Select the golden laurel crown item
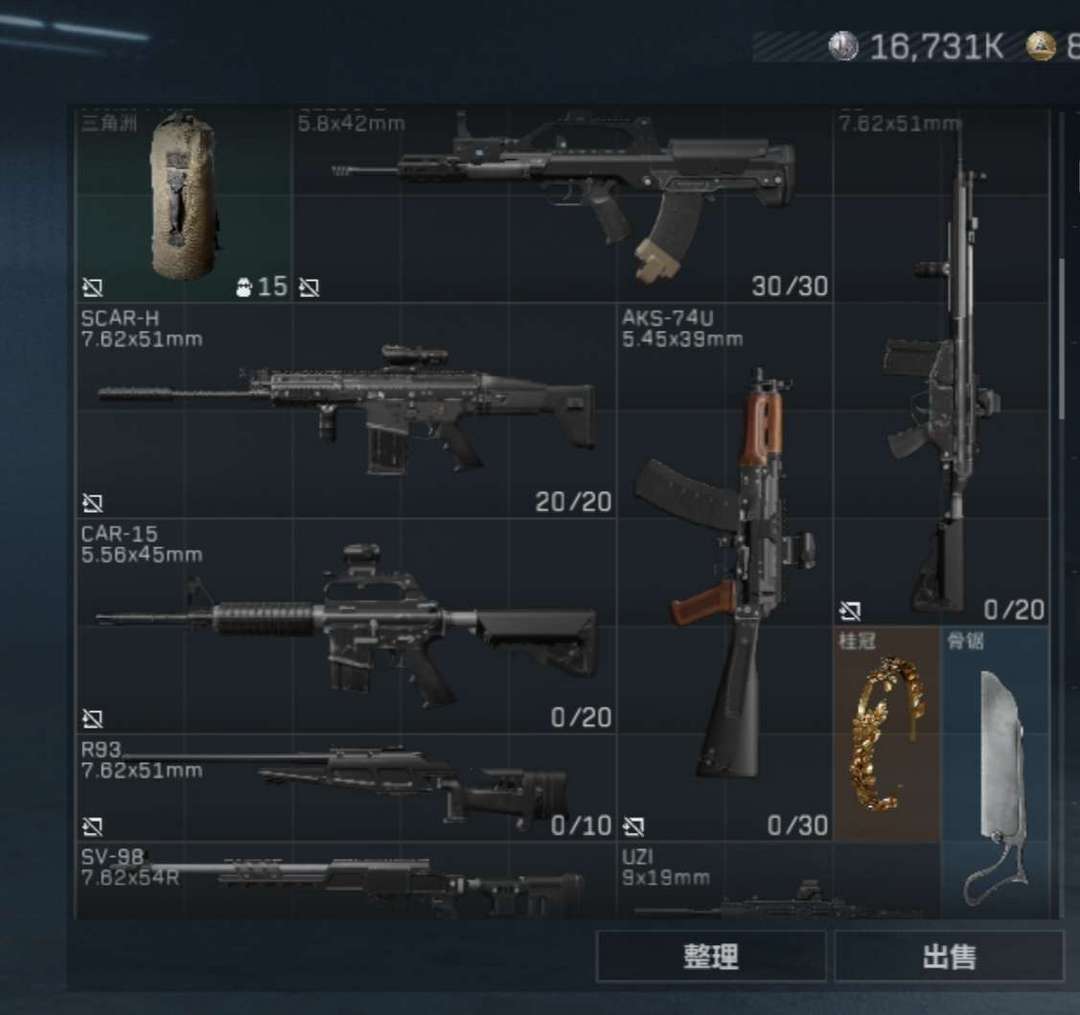Image resolution: width=1080 pixels, height=1015 pixels. (x=886, y=733)
